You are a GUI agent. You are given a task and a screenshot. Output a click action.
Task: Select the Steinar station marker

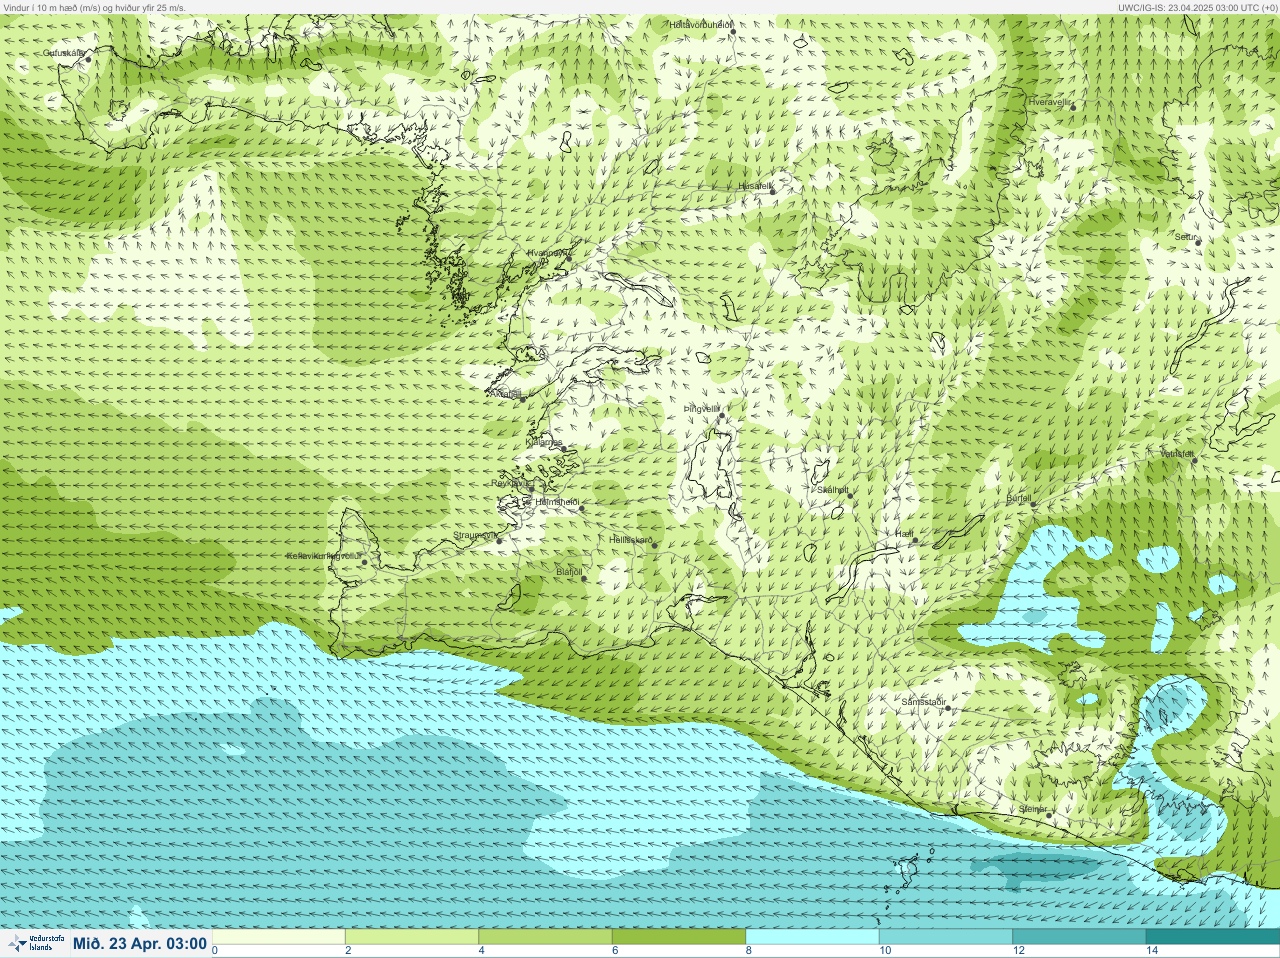(x=1049, y=815)
